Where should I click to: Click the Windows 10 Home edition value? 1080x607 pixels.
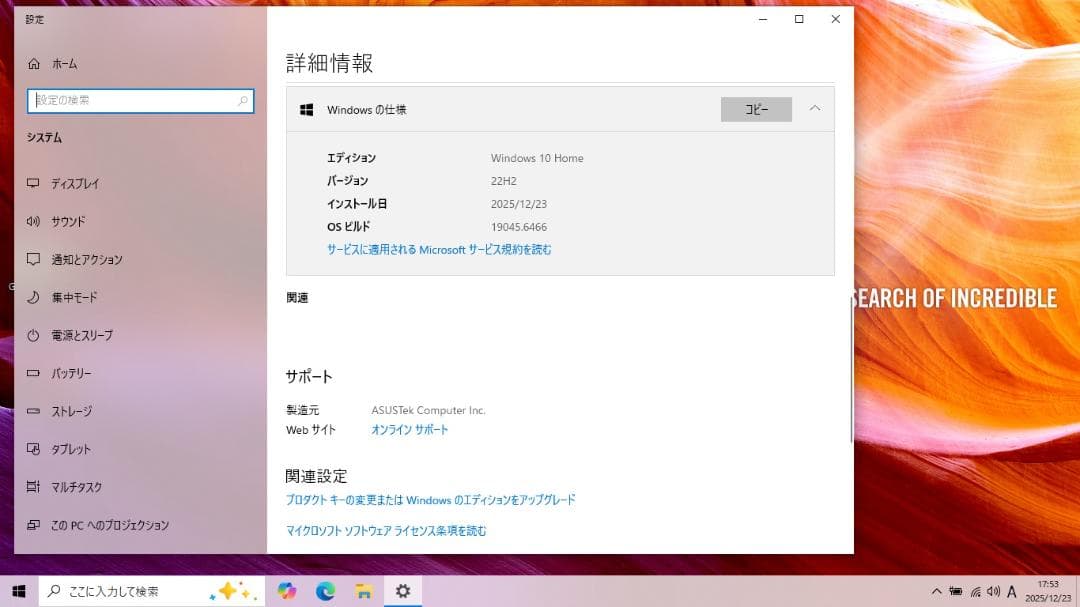coord(537,158)
